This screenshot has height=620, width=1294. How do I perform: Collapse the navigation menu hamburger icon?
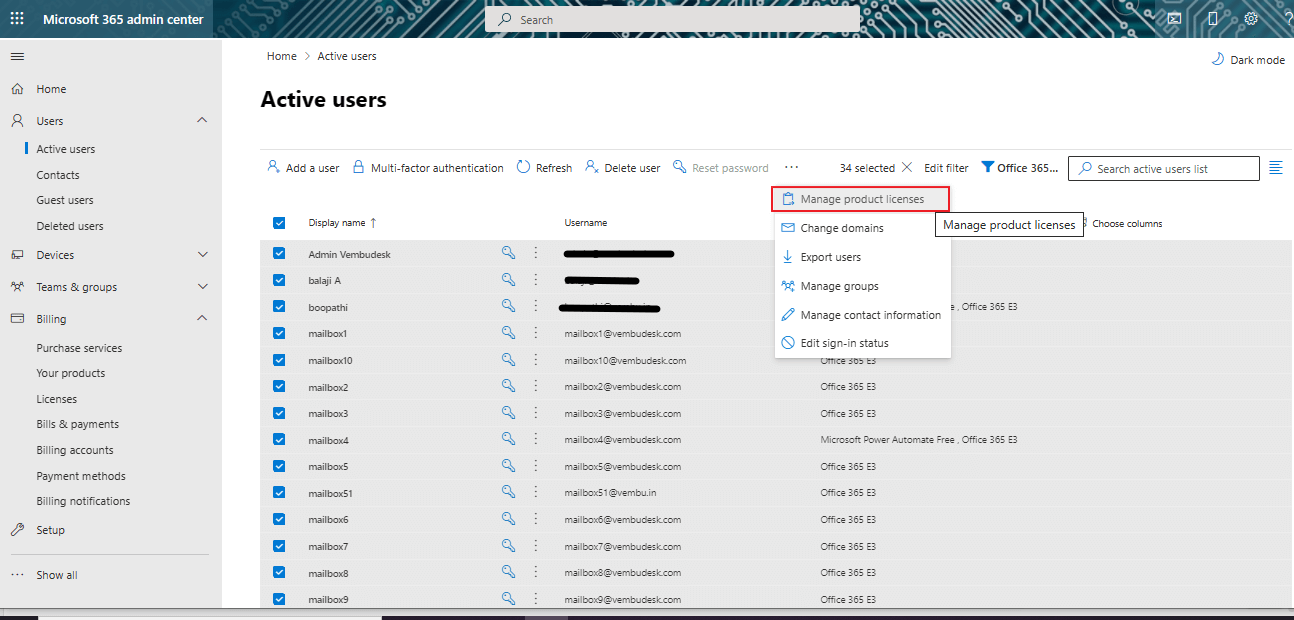(17, 56)
